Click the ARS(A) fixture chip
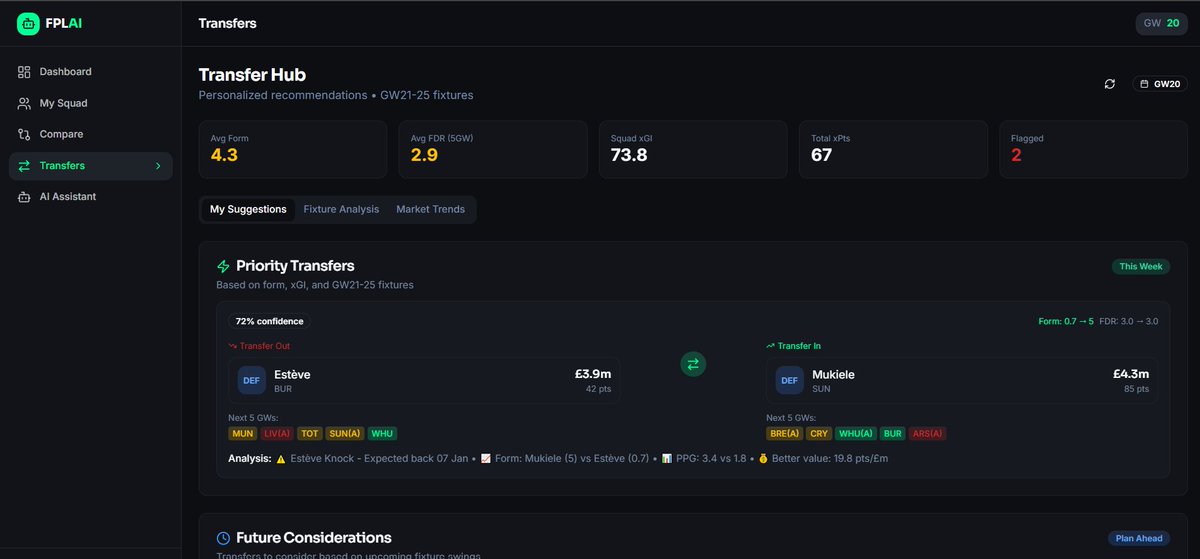1200x559 pixels. click(928, 434)
